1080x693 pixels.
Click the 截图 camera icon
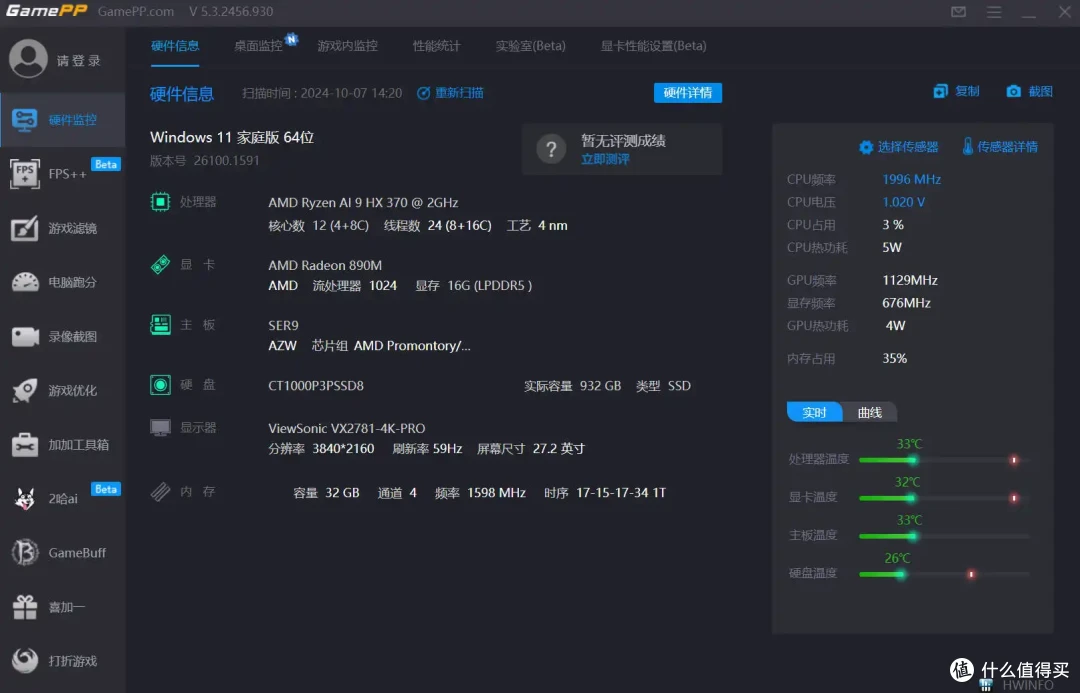(x=1013, y=91)
